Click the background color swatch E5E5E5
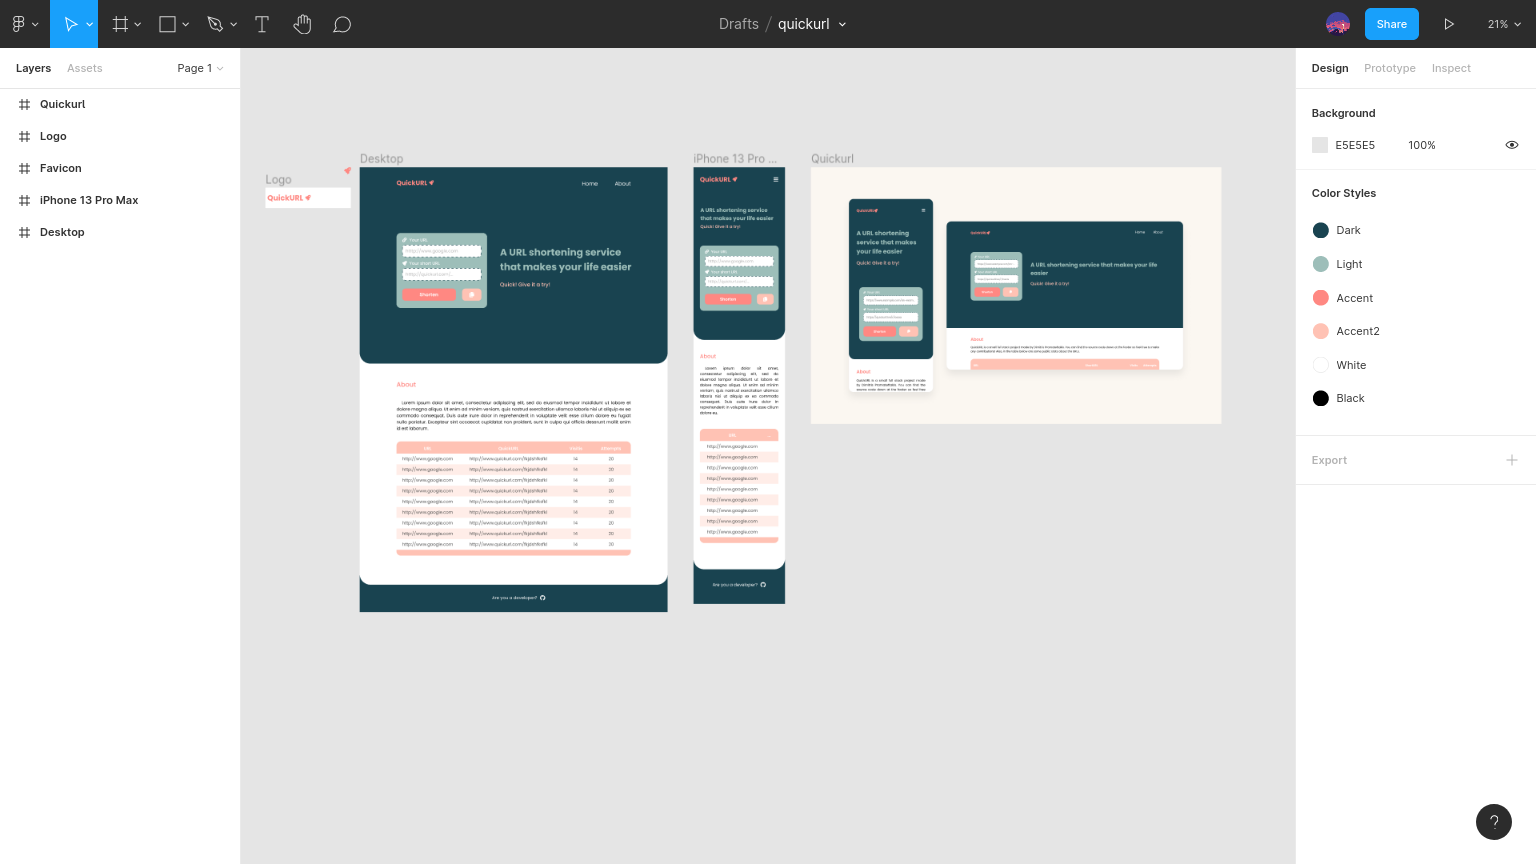Screen dimensions: 1536x864 [x=1320, y=145]
